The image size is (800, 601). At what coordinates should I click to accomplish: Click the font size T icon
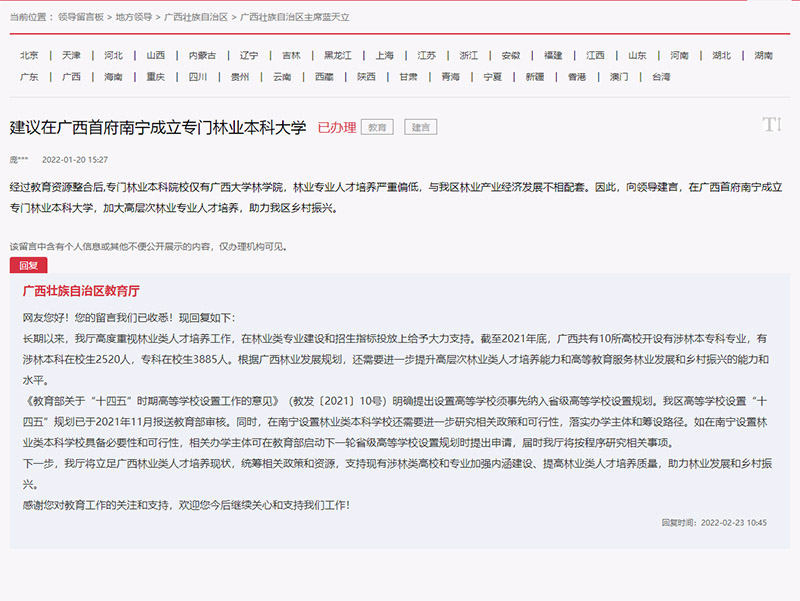[x=771, y=124]
